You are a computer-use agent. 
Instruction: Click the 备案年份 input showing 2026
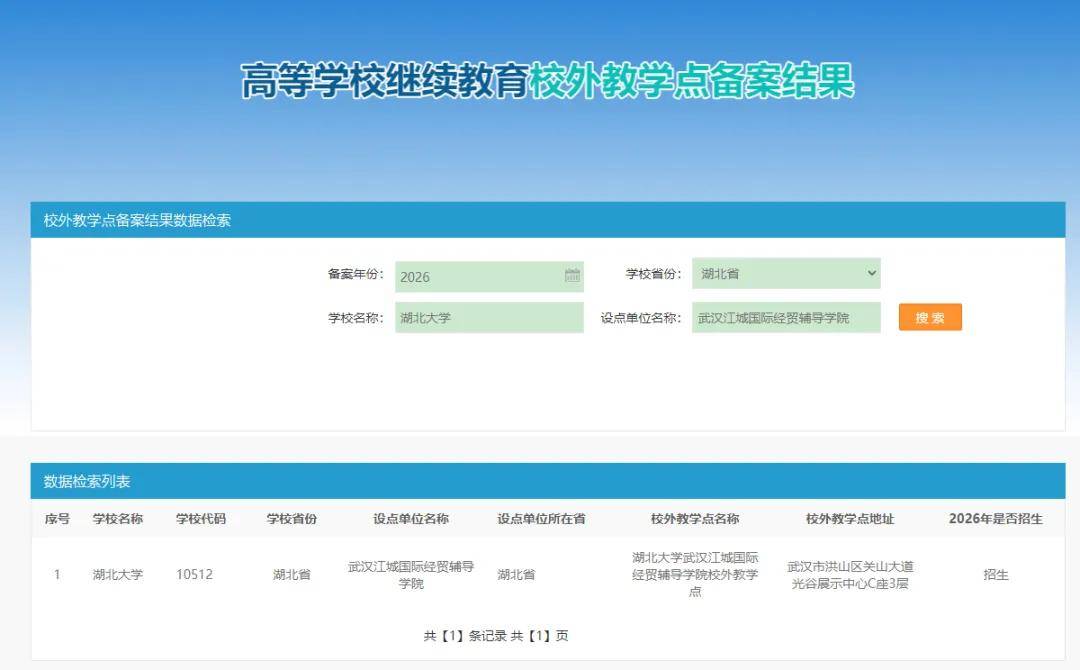(489, 276)
